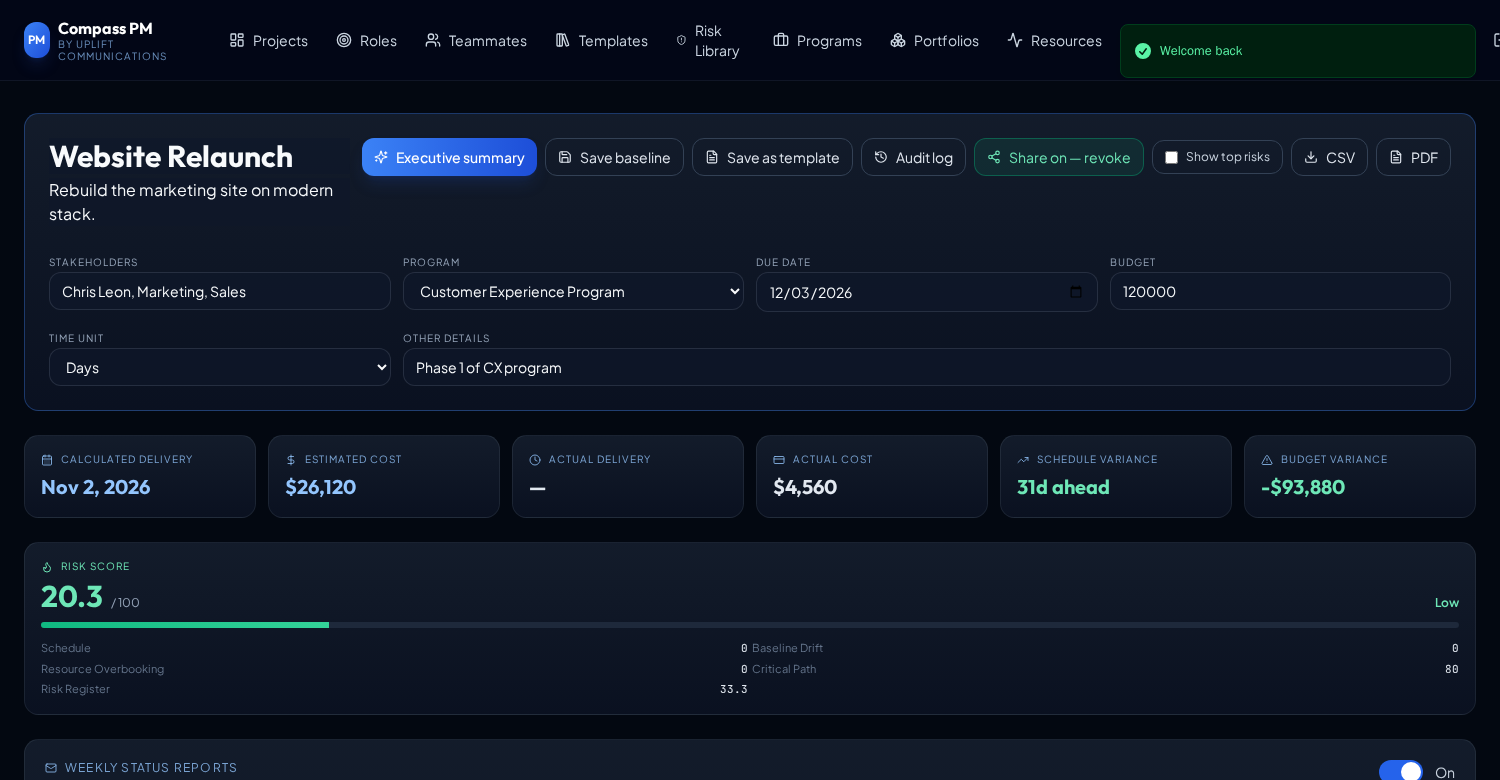Open the Due Date picker field

(x=927, y=292)
